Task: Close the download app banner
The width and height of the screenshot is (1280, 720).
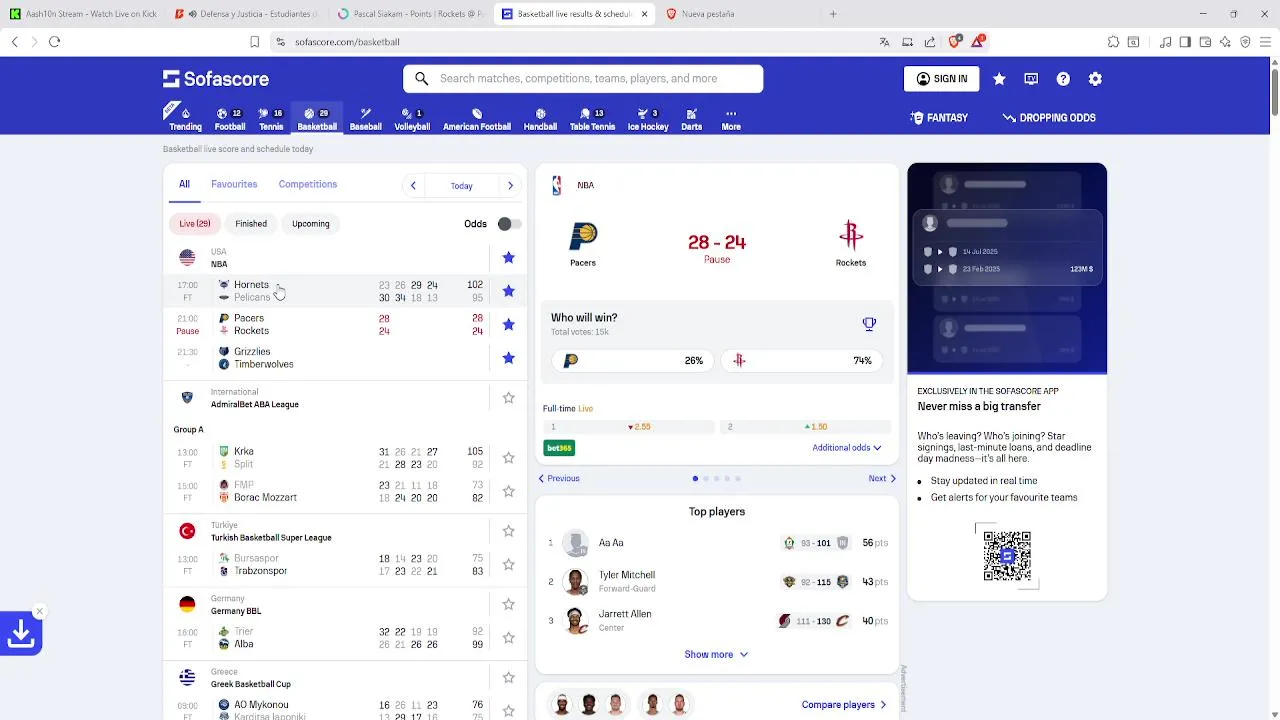Action: (39, 611)
